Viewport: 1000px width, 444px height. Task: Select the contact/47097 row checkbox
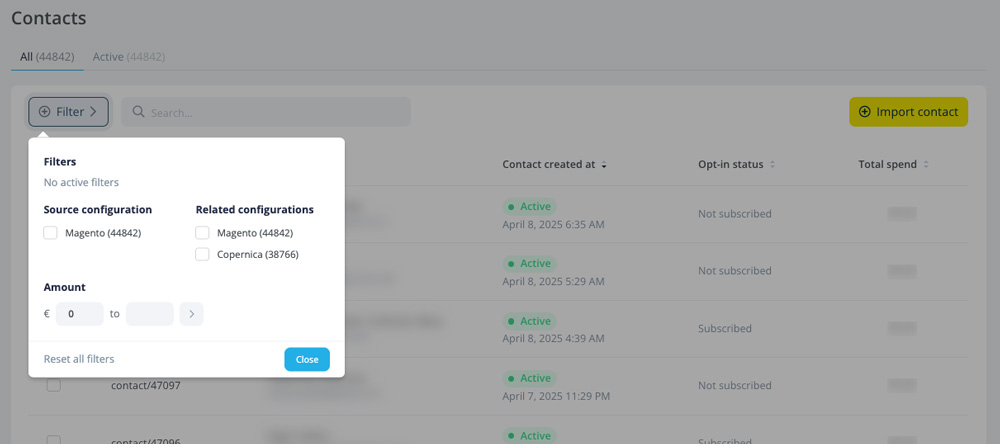tap(54, 385)
